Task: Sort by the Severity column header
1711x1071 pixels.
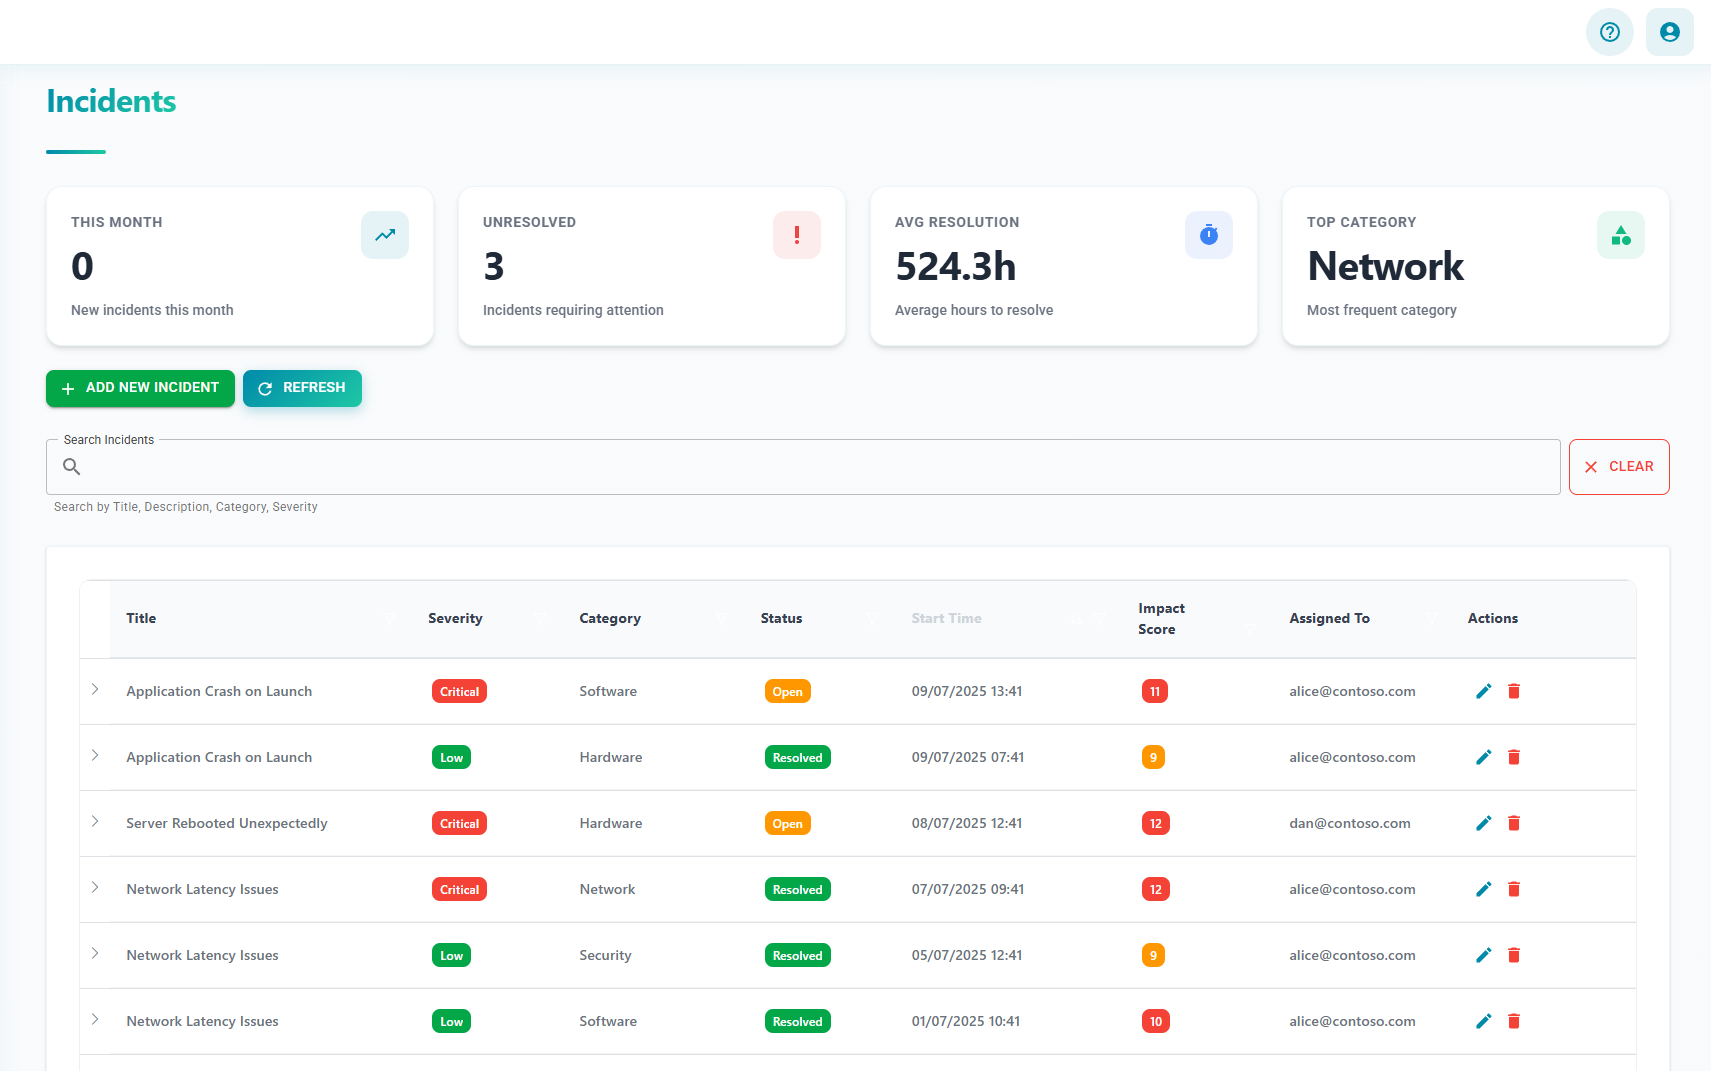Action: click(x=455, y=619)
